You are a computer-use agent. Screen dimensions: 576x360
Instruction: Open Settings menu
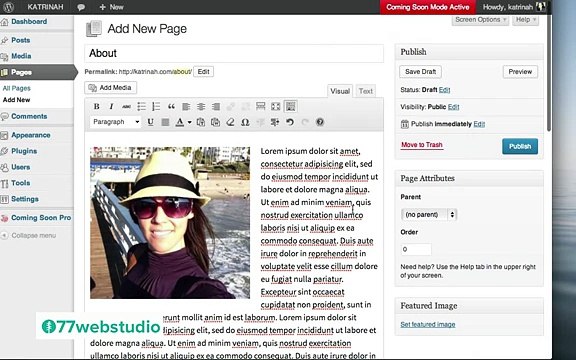25,199
